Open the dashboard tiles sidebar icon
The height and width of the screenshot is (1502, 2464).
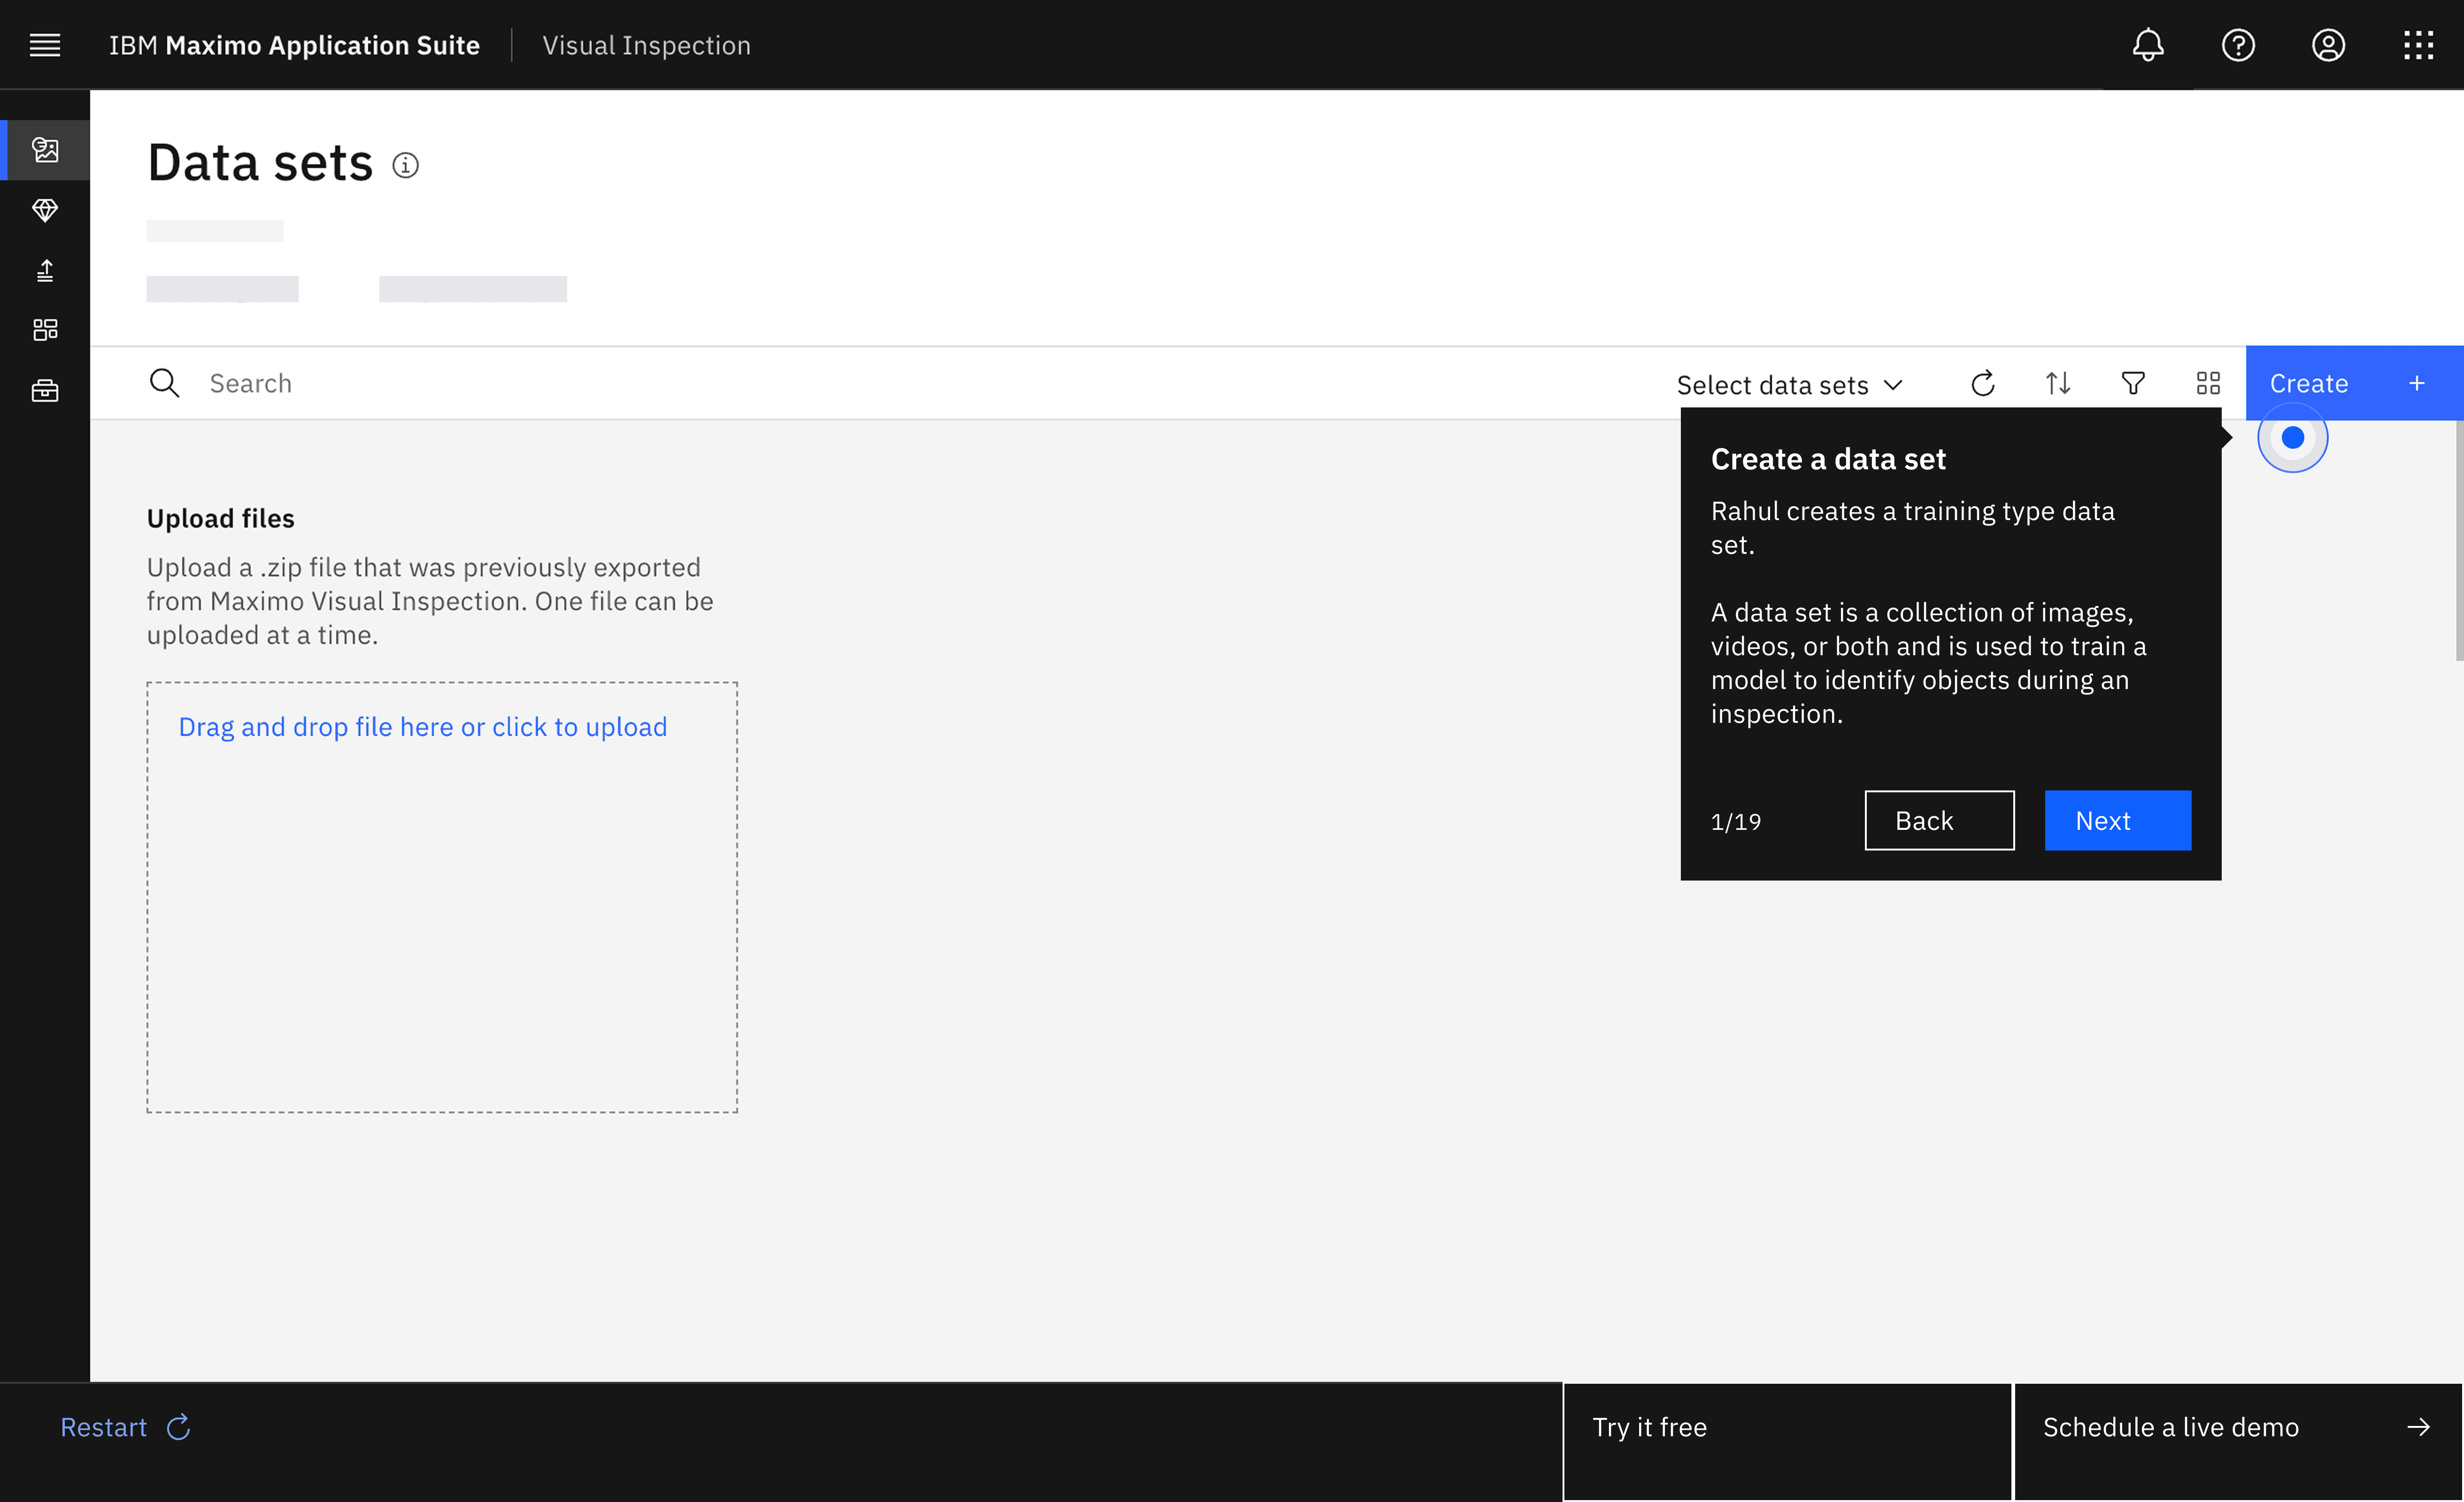click(x=45, y=330)
